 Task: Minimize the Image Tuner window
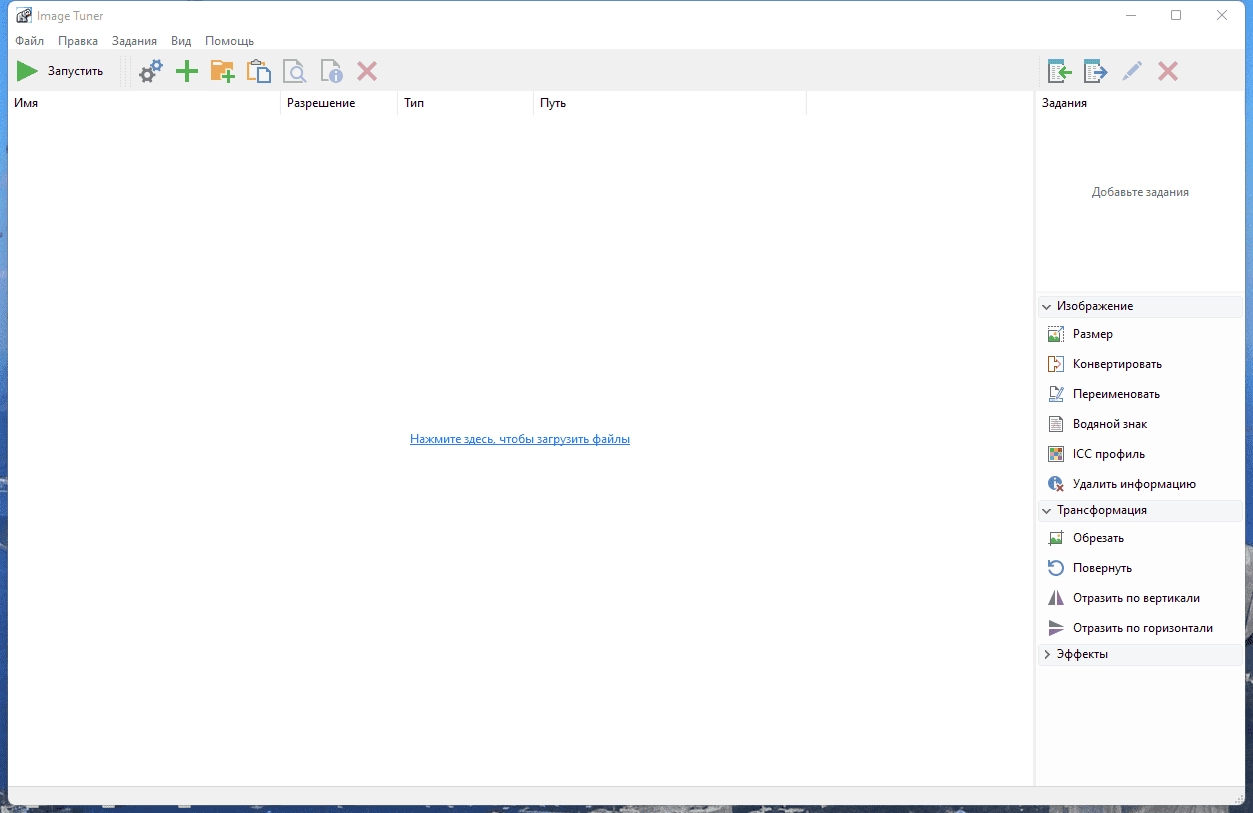pyautogui.click(x=1130, y=15)
